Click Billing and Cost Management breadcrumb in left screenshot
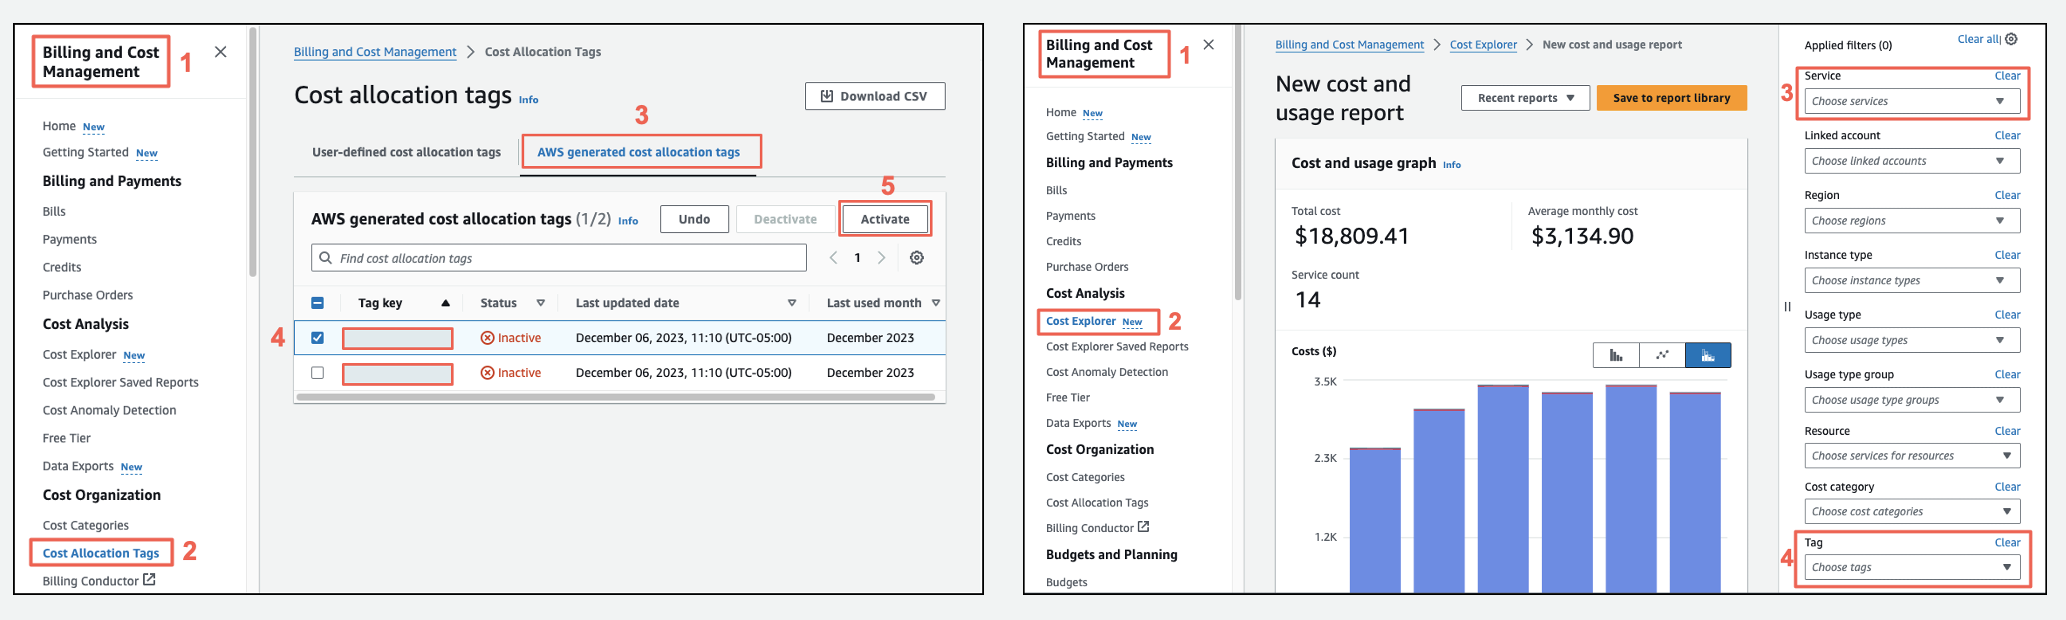The image size is (2066, 620). 375,52
